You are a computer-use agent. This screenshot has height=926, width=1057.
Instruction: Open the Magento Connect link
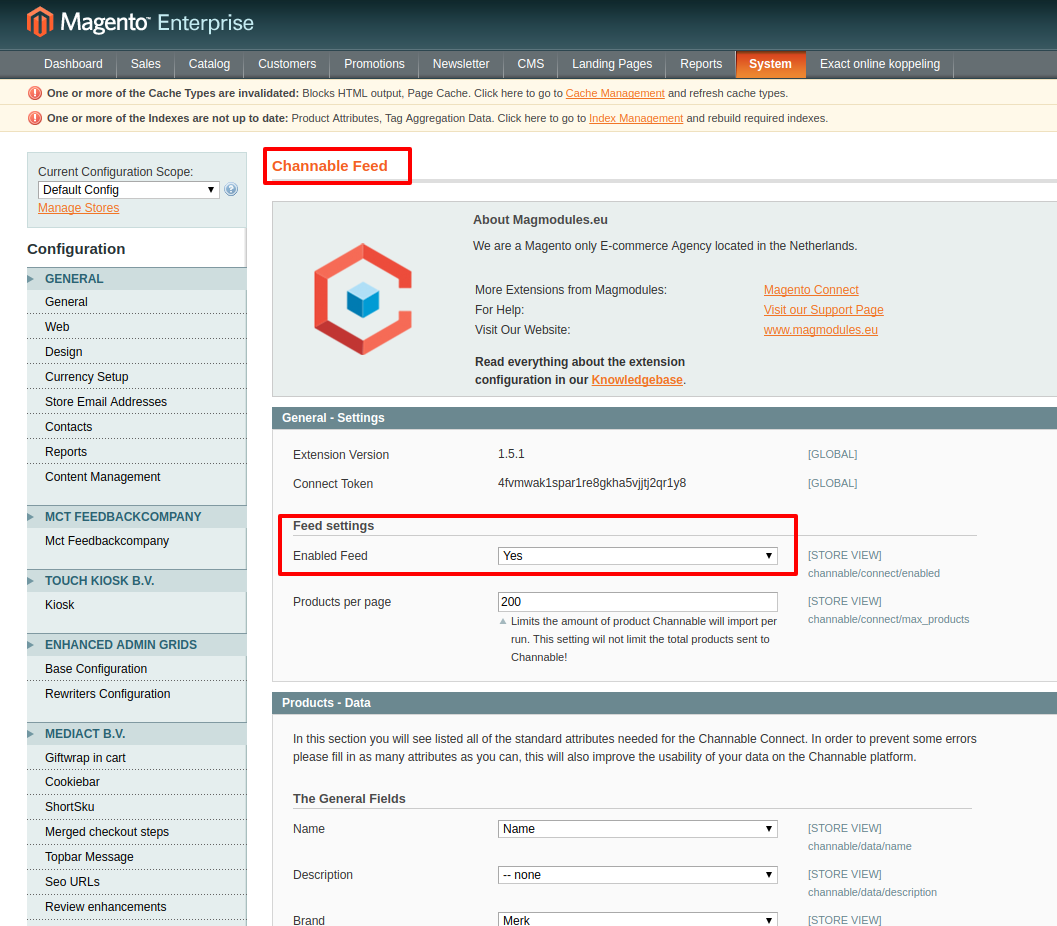pos(811,290)
